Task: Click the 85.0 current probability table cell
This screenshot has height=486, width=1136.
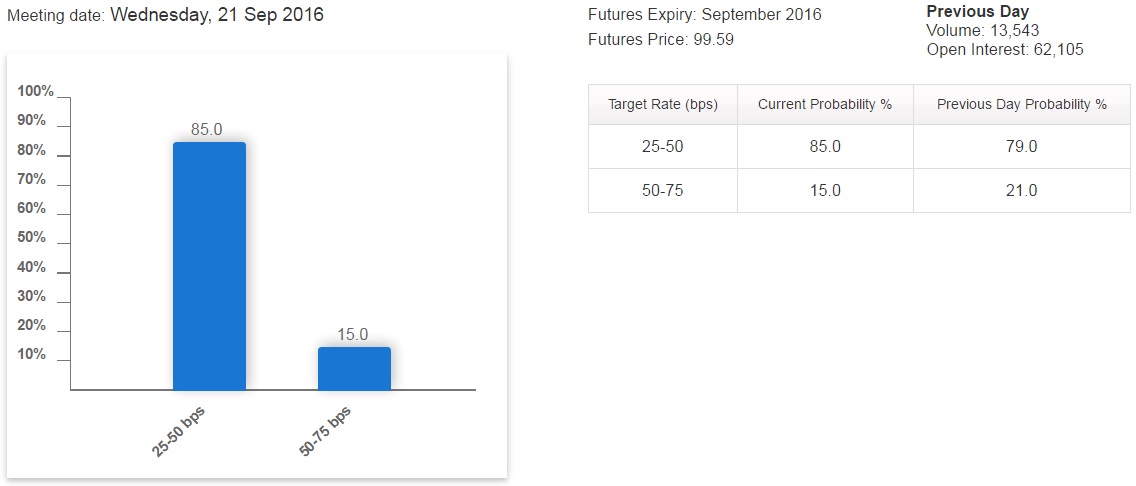Action: click(x=825, y=146)
